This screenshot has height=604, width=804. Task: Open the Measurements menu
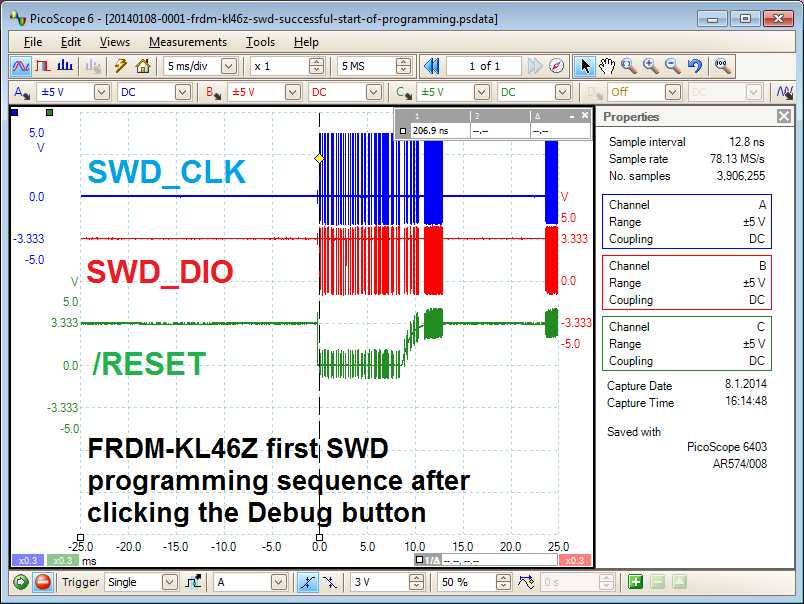click(188, 42)
